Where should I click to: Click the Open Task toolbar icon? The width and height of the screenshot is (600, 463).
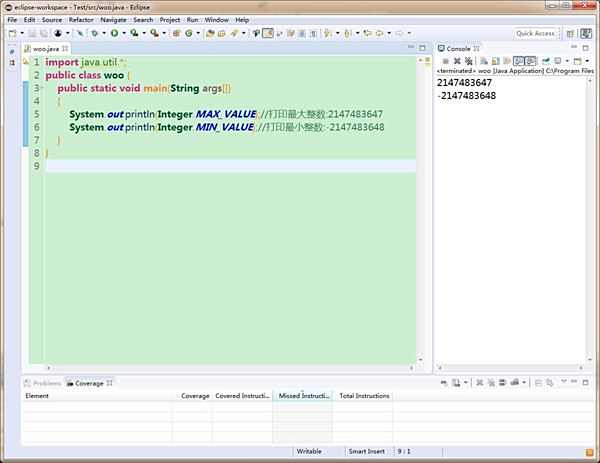click(222, 34)
